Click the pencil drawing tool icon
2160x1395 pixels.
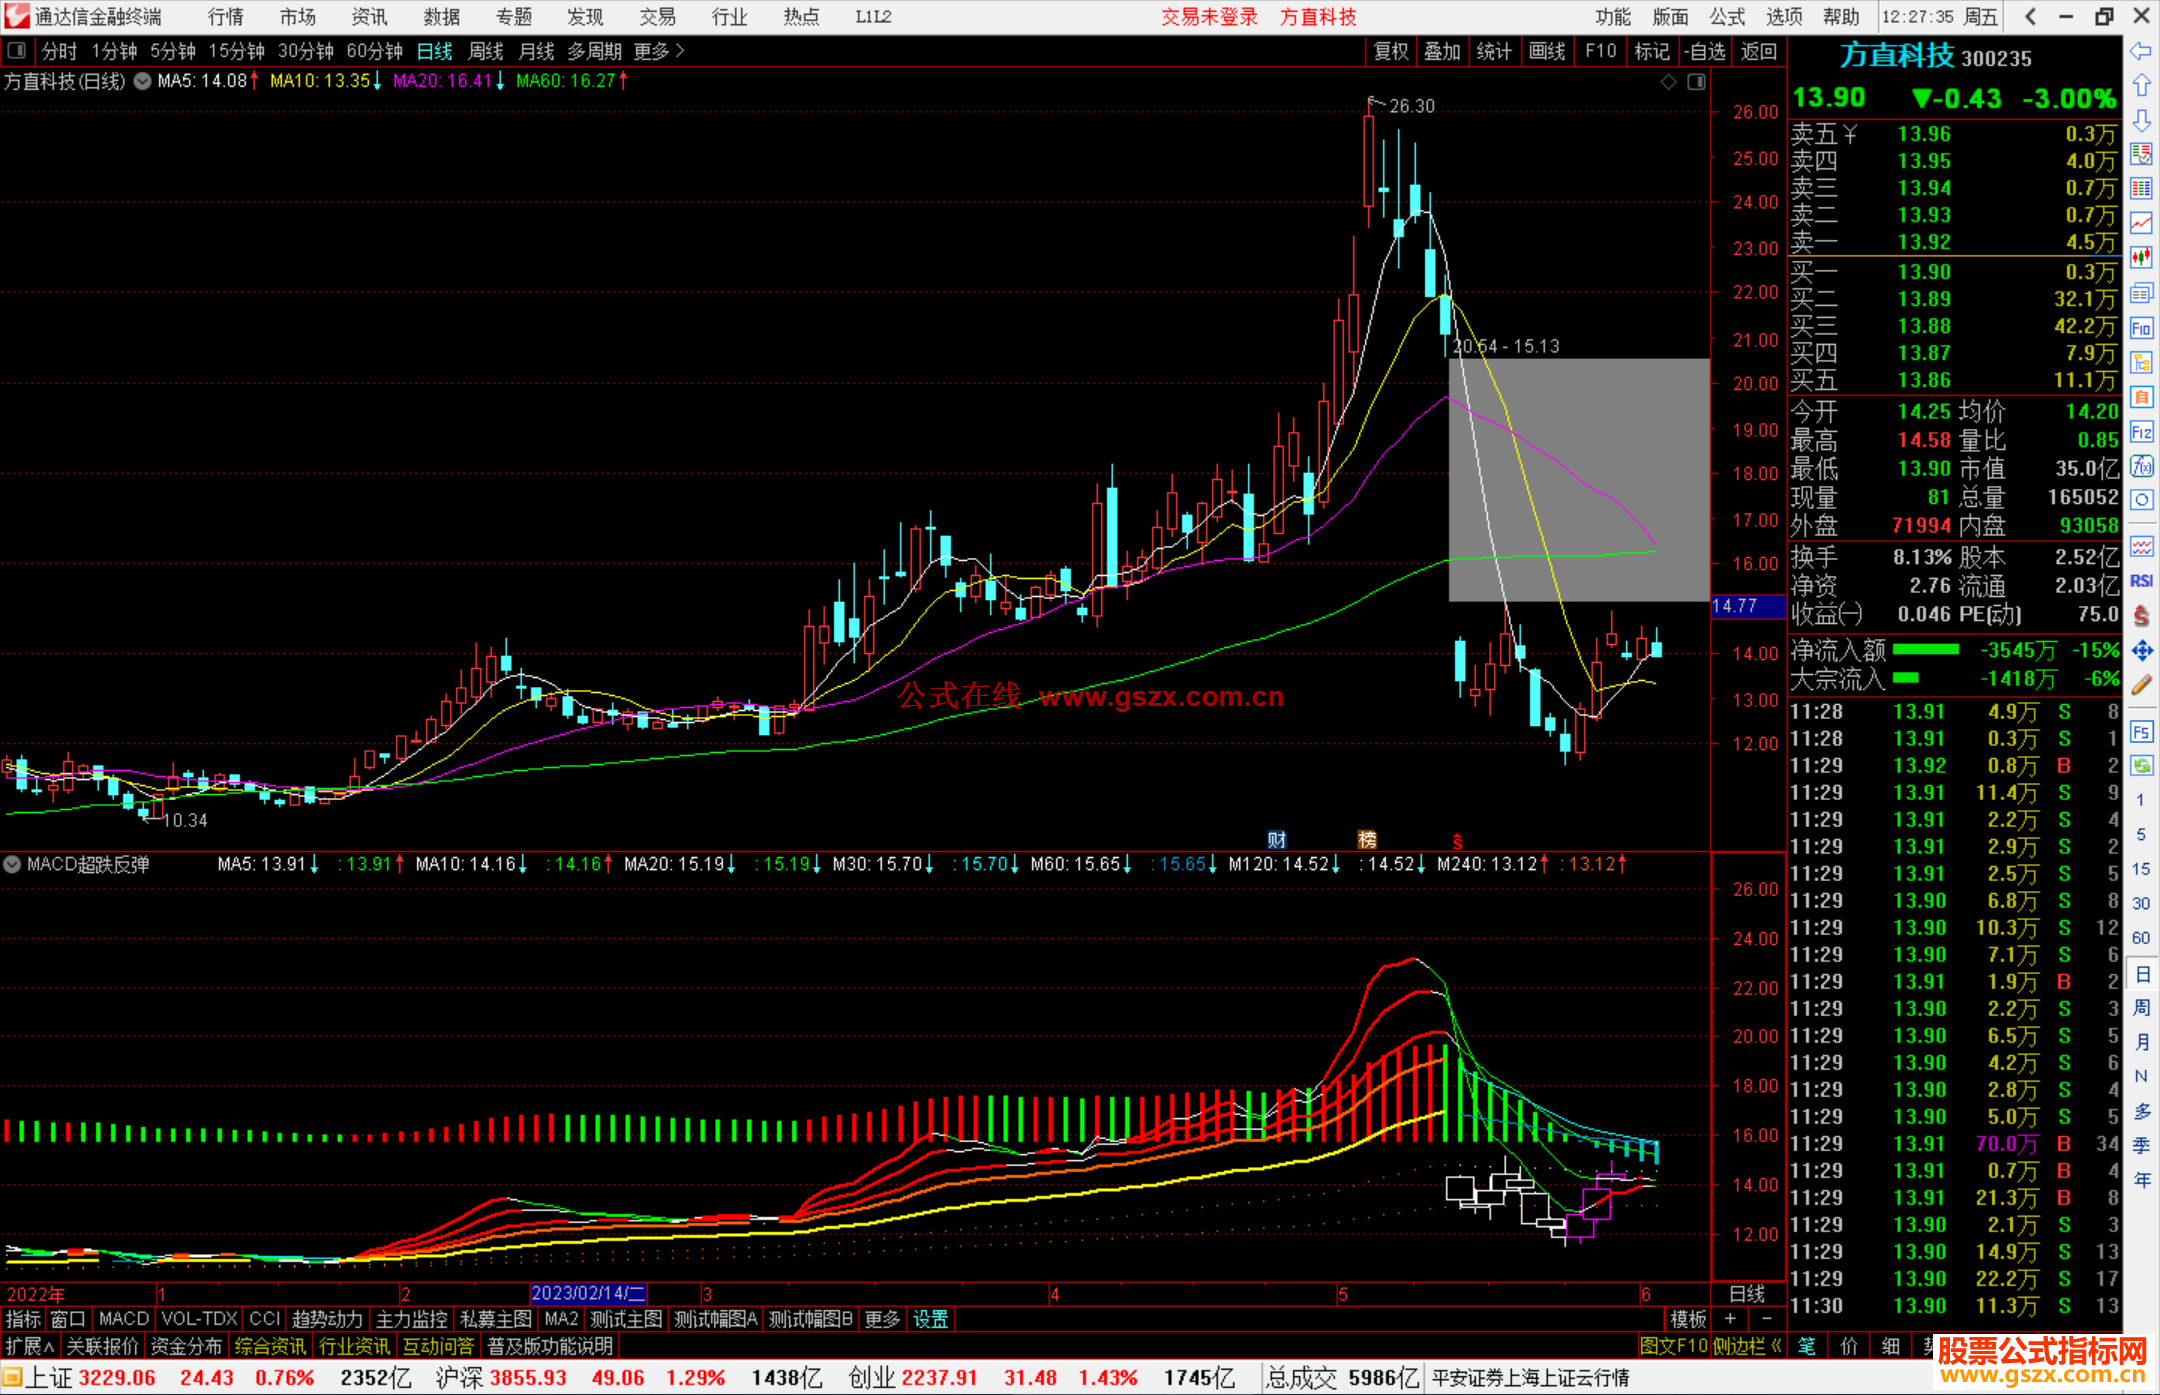[2141, 686]
